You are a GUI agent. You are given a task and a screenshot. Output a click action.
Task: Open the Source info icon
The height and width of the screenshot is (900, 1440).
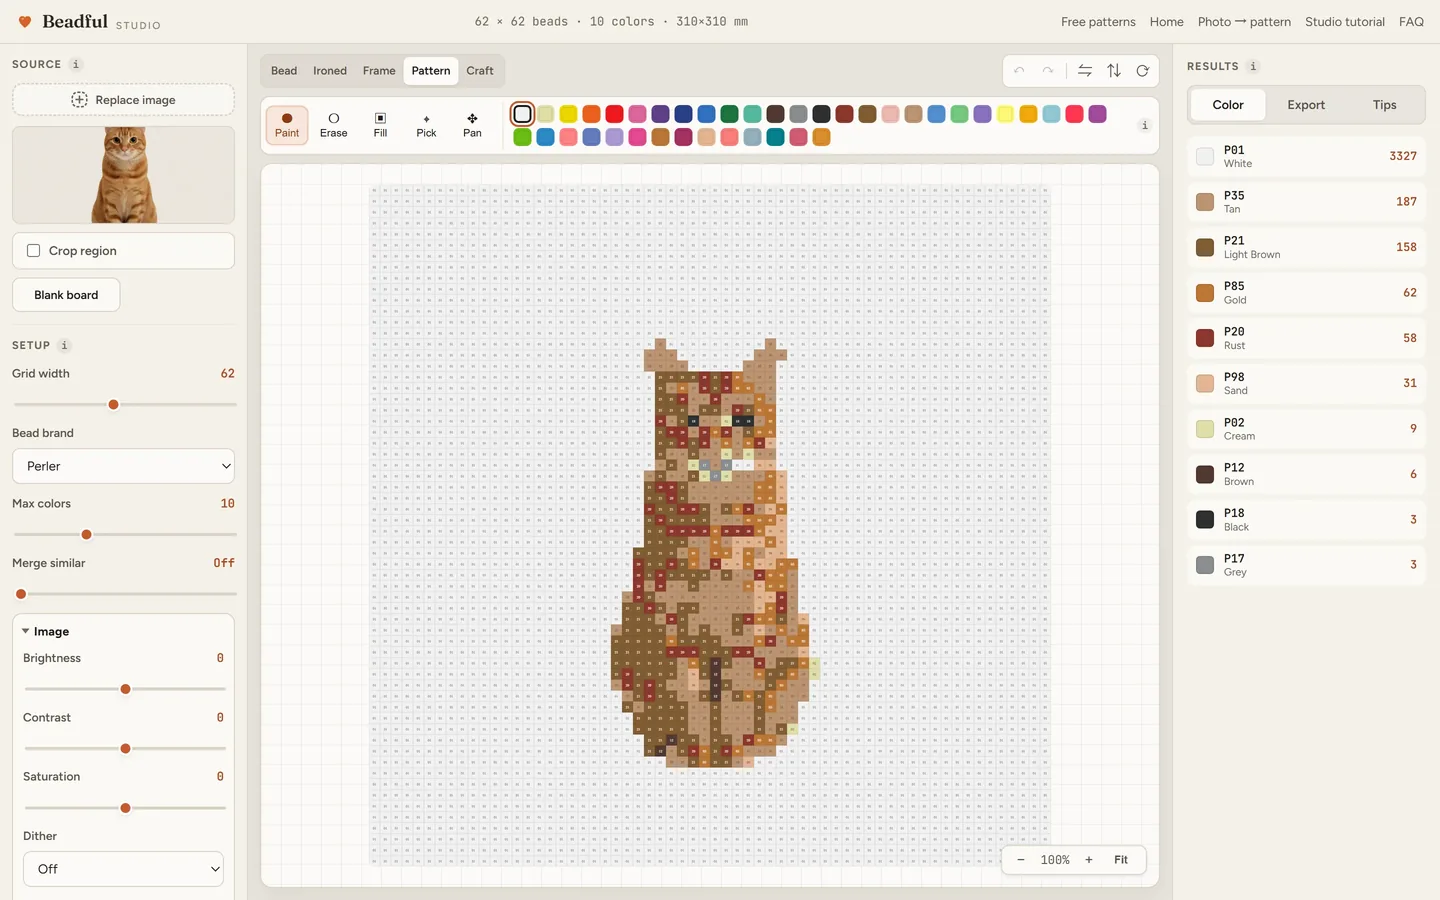coord(76,64)
